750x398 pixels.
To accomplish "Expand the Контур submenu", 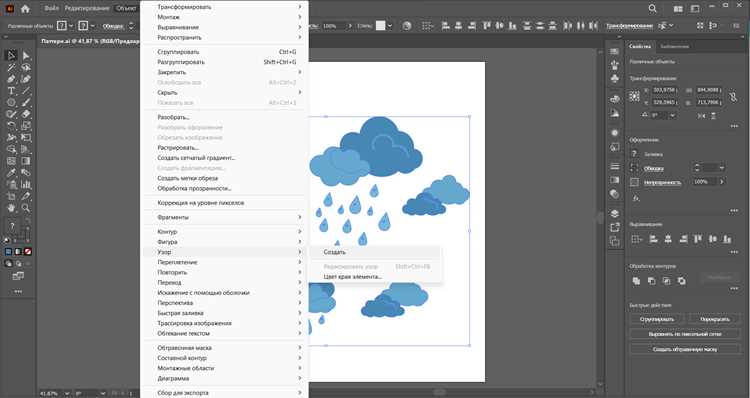I will (225, 232).
